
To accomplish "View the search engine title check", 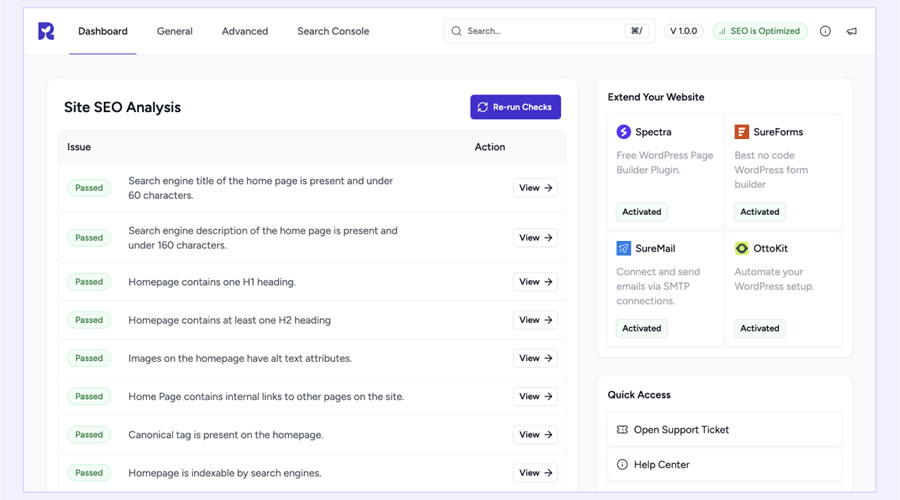I will 535,188.
